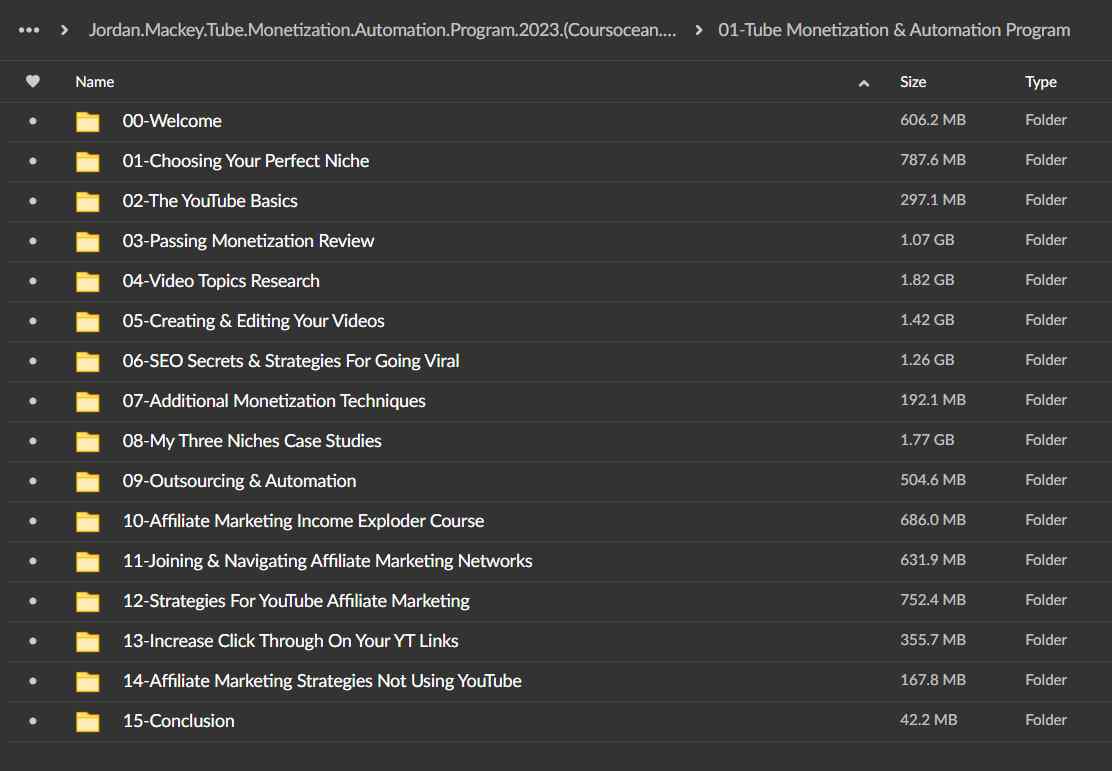Click folder icon for 06-SEO Secrets & Strategies

pos(88,362)
